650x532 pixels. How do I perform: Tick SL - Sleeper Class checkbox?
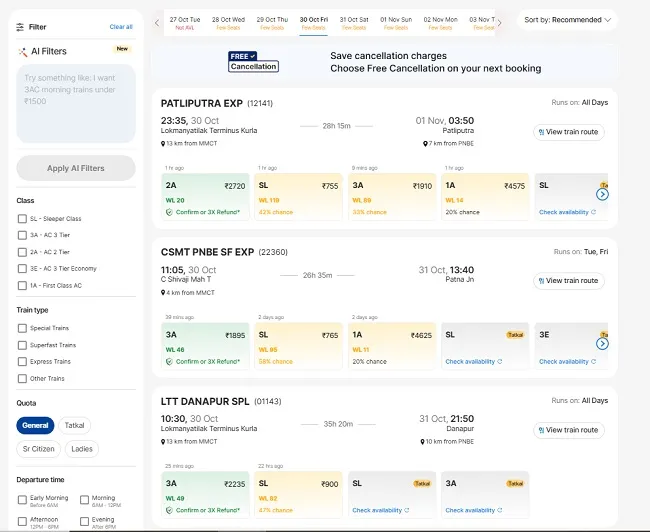[x=22, y=219]
